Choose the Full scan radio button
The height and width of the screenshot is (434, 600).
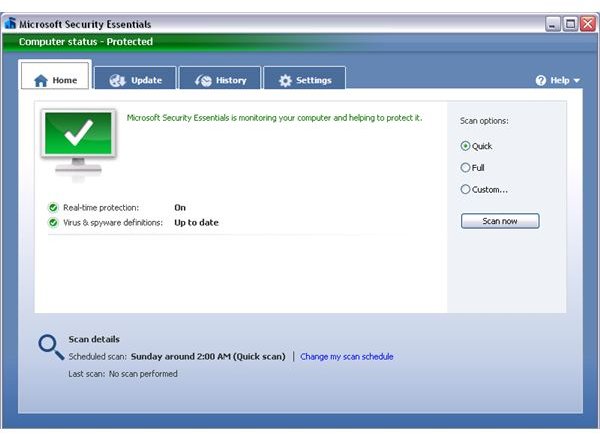coord(465,168)
